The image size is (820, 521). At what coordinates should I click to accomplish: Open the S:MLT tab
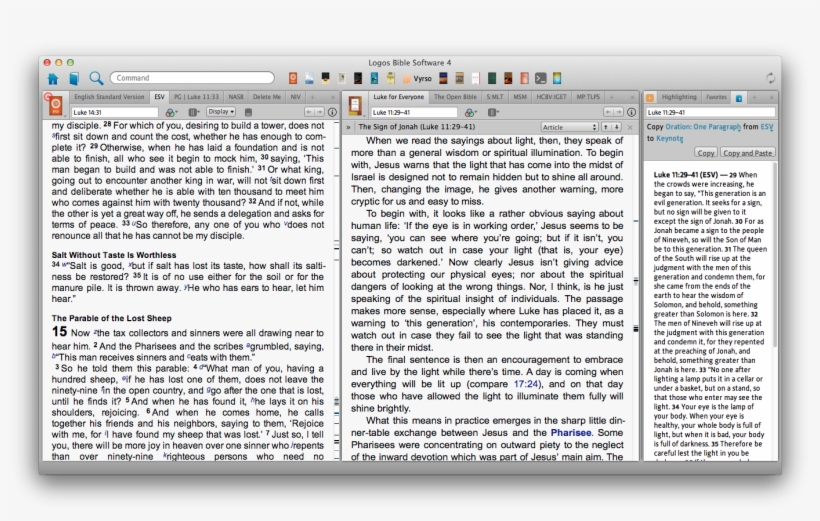(495, 97)
